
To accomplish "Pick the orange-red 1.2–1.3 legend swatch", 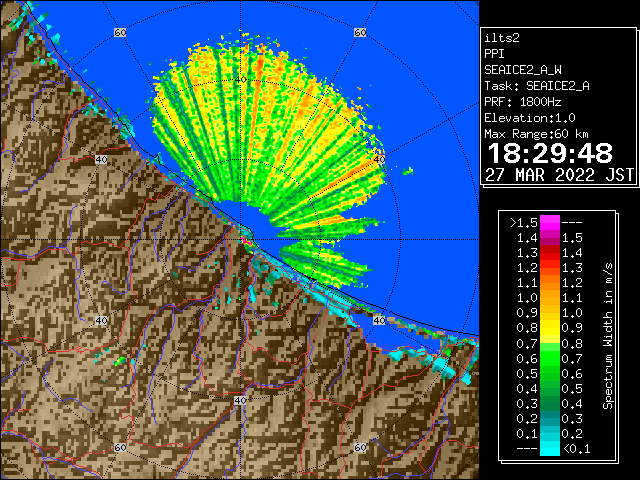I will click(x=550, y=268).
